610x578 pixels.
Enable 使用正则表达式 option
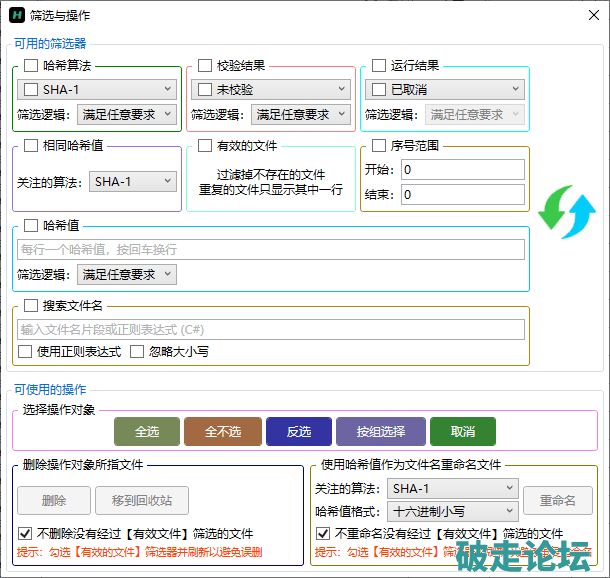26,352
